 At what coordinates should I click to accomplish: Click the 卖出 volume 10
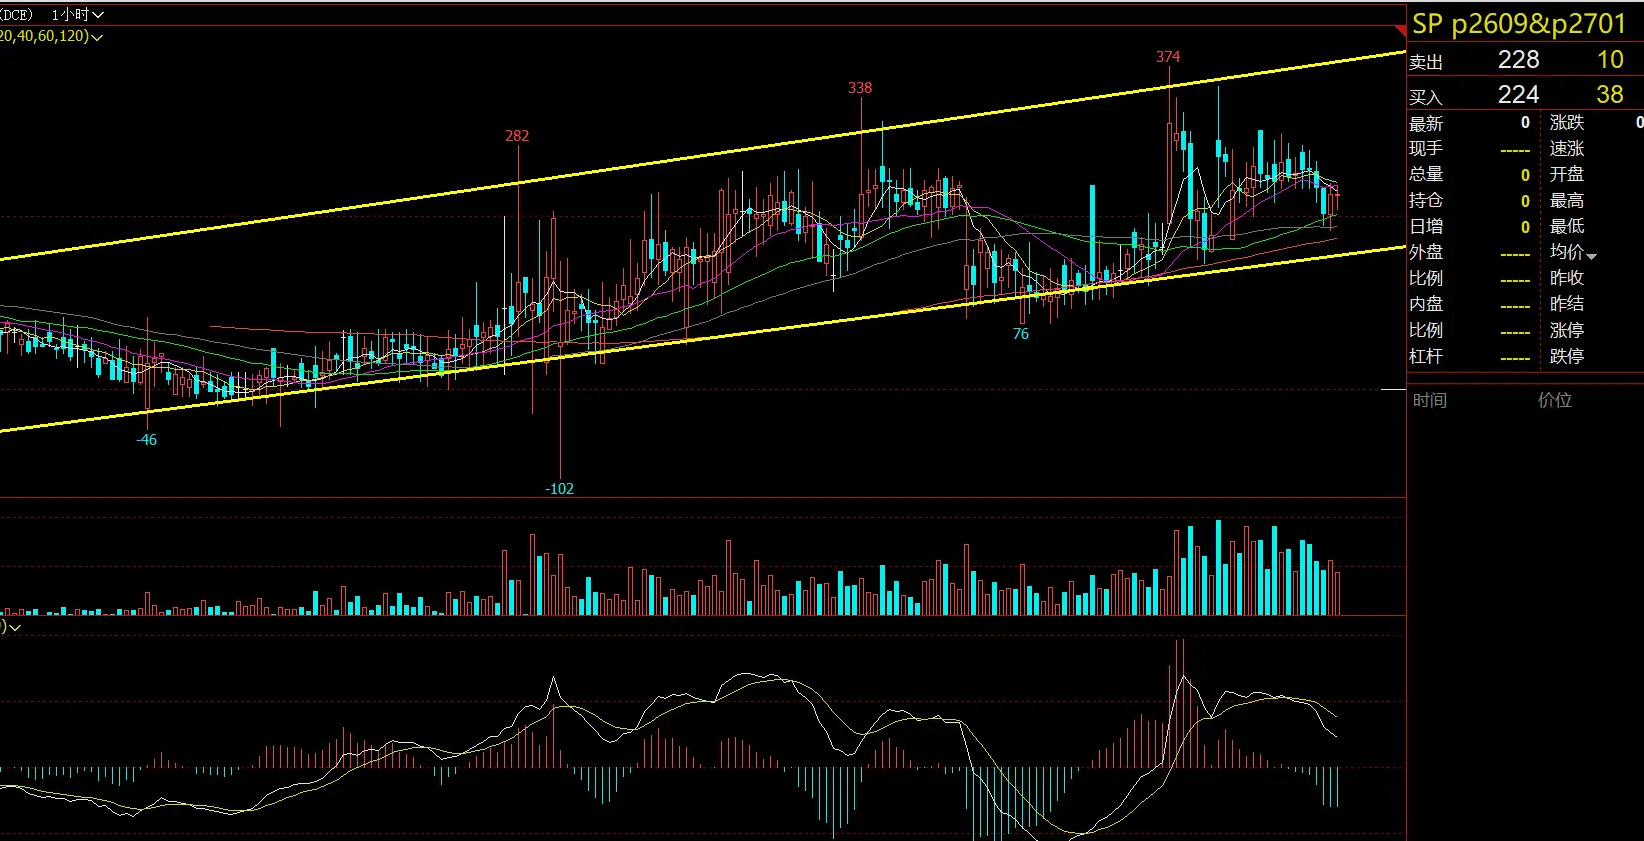tap(1609, 60)
